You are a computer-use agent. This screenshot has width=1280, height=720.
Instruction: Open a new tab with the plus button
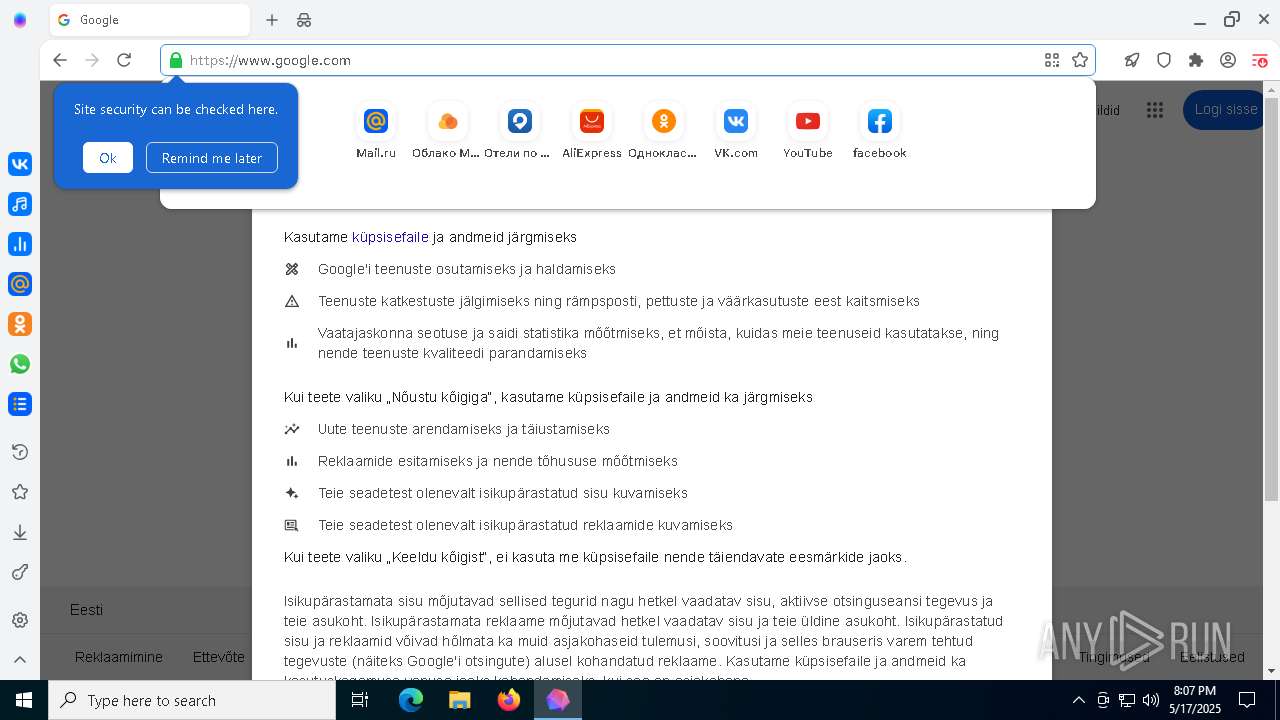[x=272, y=20]
